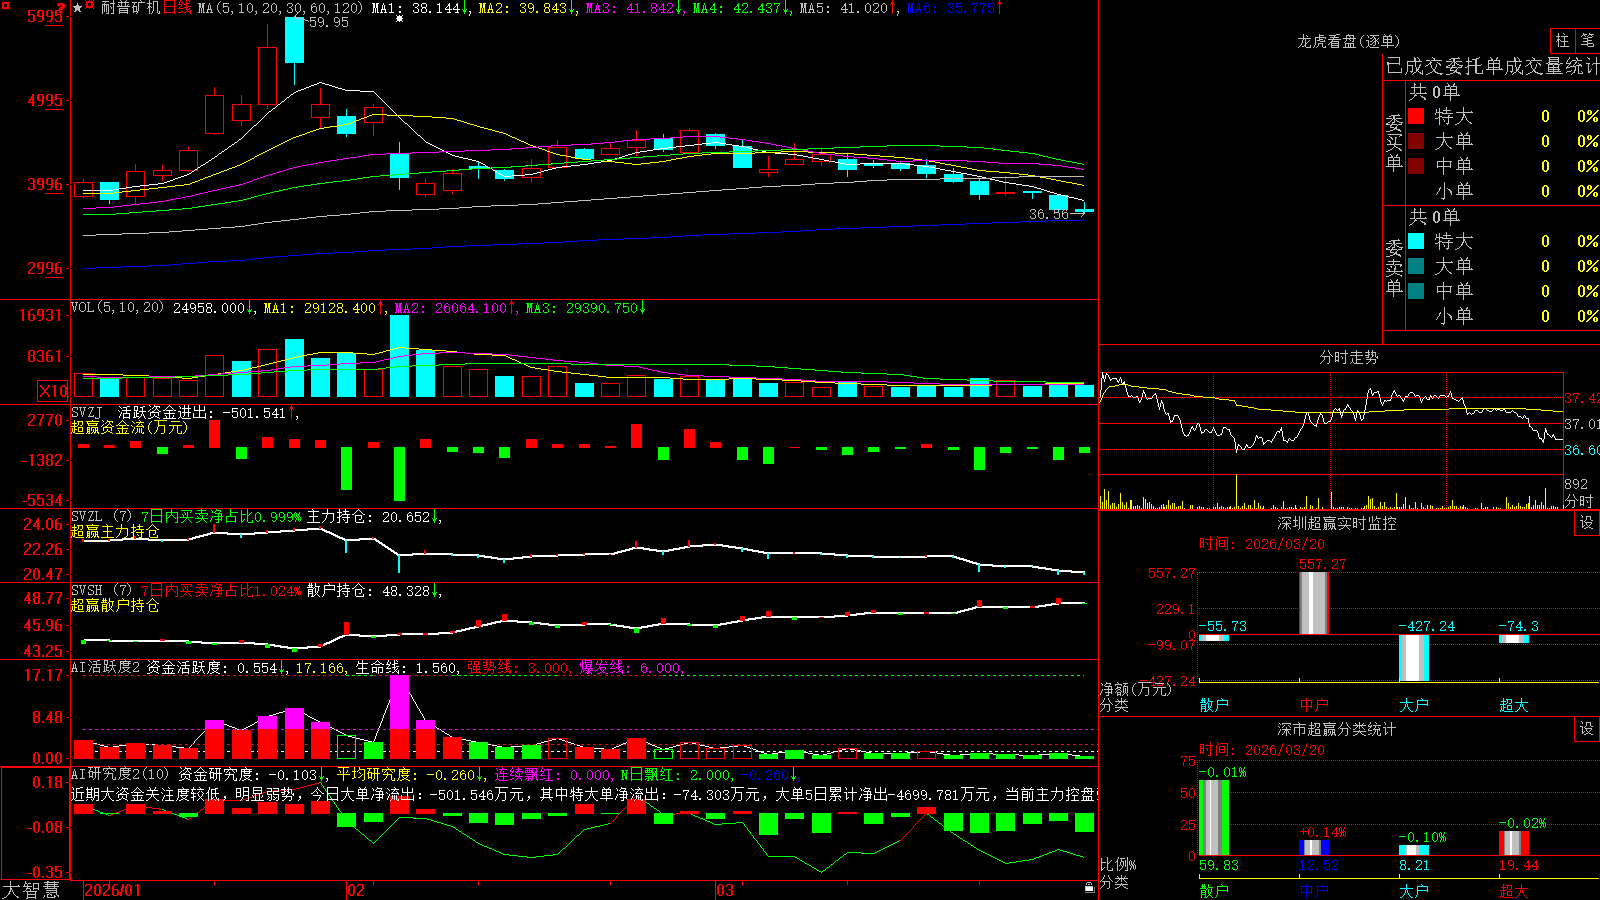Click the dark red 大单 buy-order swatch
This screenshot has width=1600, height=900.
click(1416, 141)
